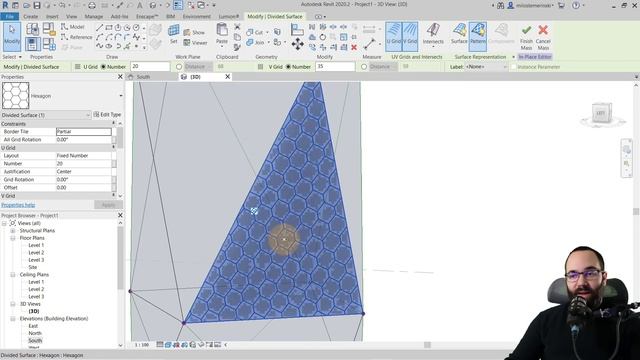Click the Surface representation icon
Screen dimensions: 640x360
click(x=459, y=34)
